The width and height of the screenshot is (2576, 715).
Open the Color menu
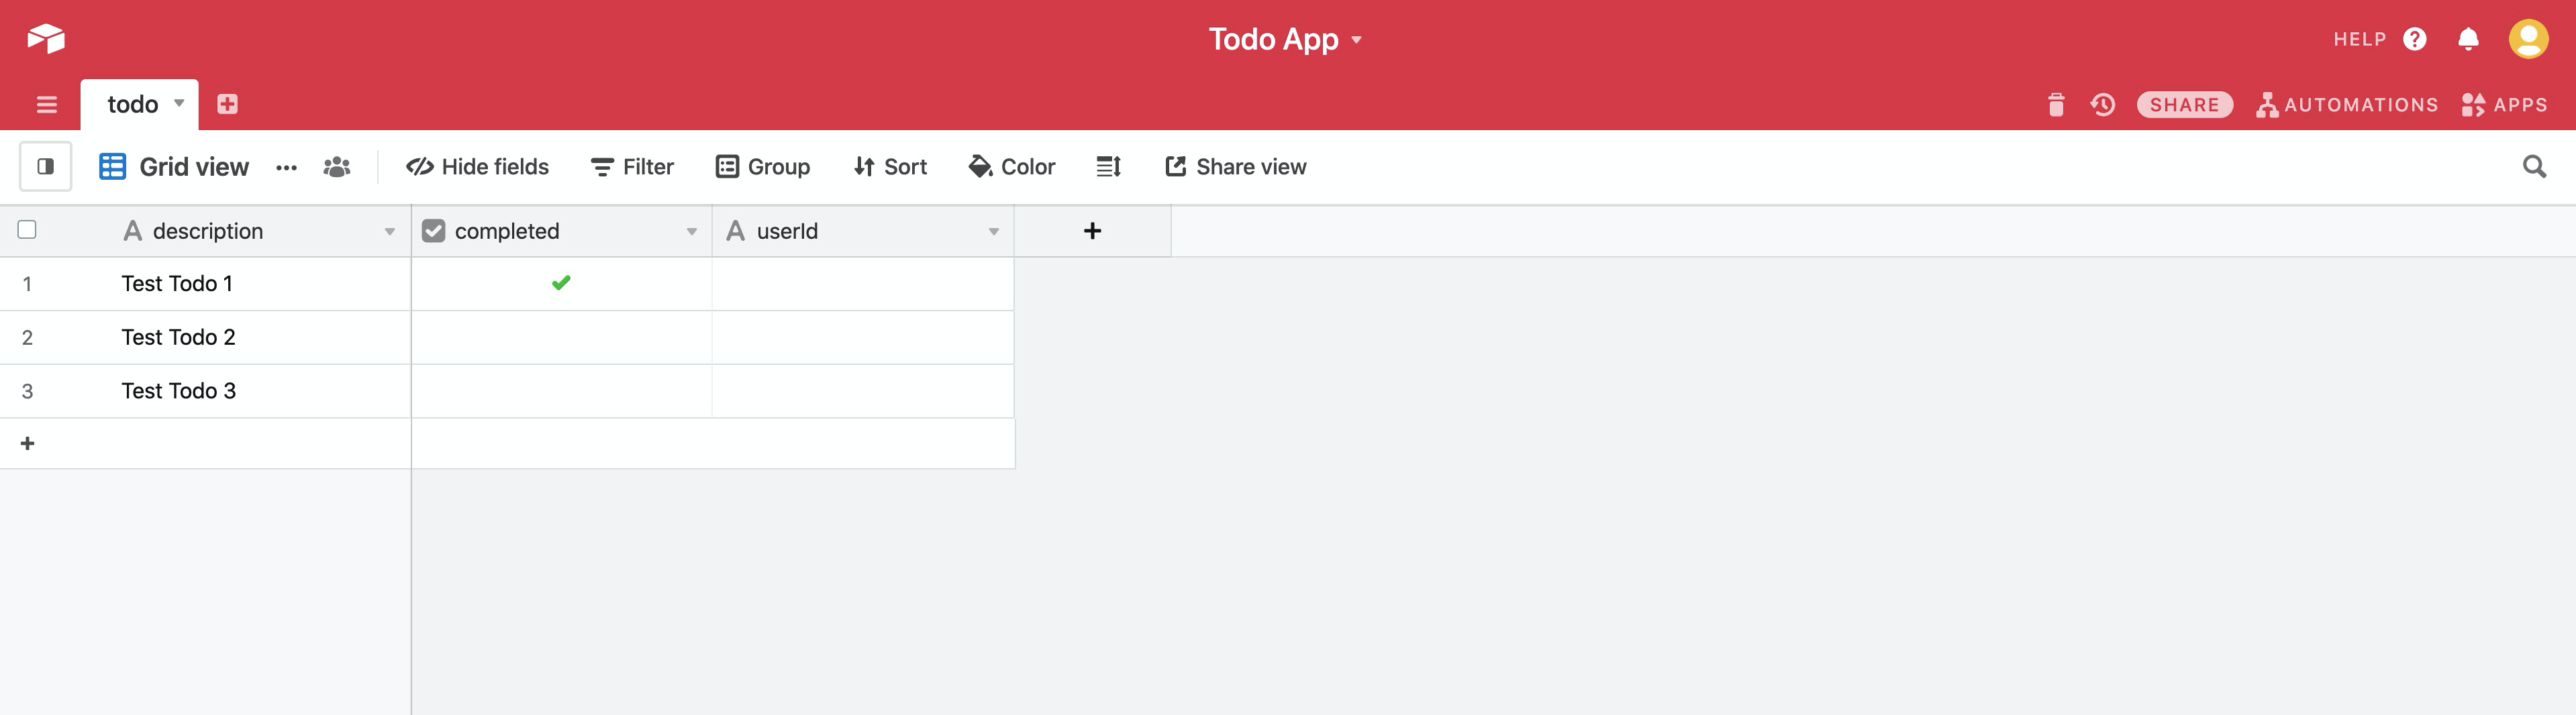click(x=1012, y=167)
